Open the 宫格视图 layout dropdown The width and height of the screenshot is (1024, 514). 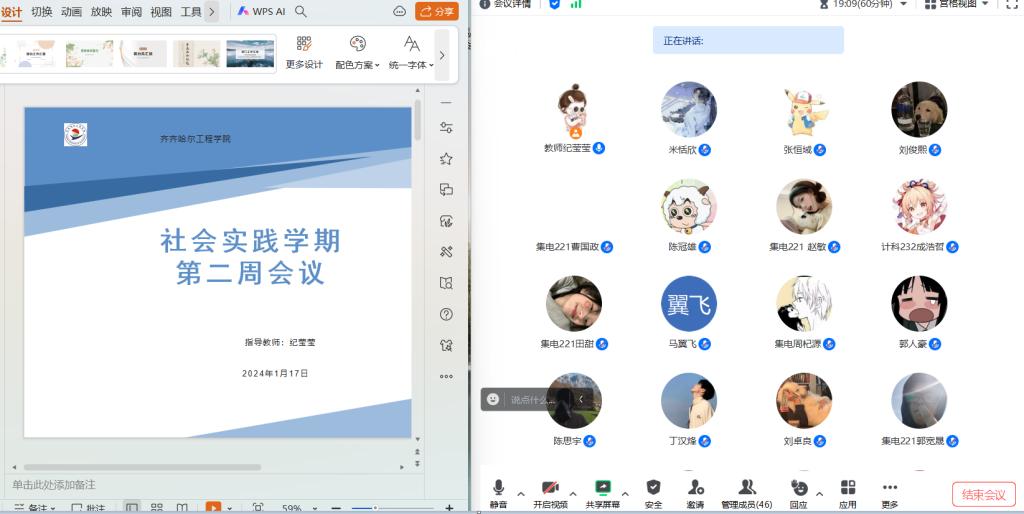click(x=957, y=4)
